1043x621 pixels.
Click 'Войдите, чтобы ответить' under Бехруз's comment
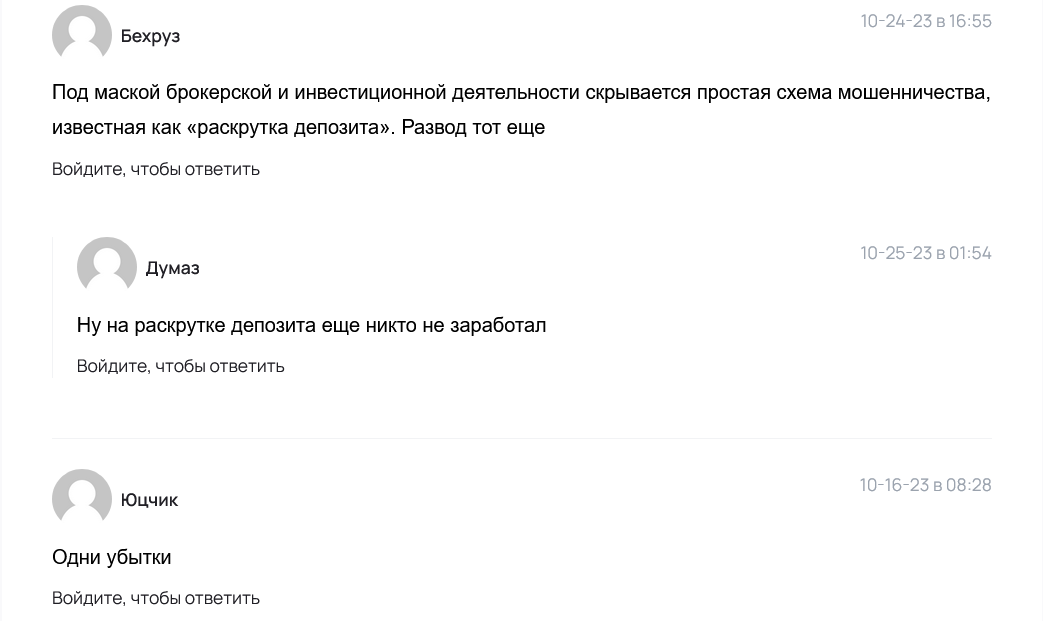156,169
